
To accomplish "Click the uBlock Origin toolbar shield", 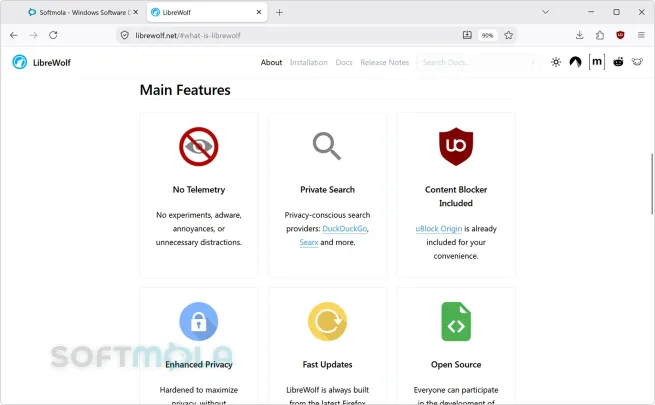I will [620, 35].
